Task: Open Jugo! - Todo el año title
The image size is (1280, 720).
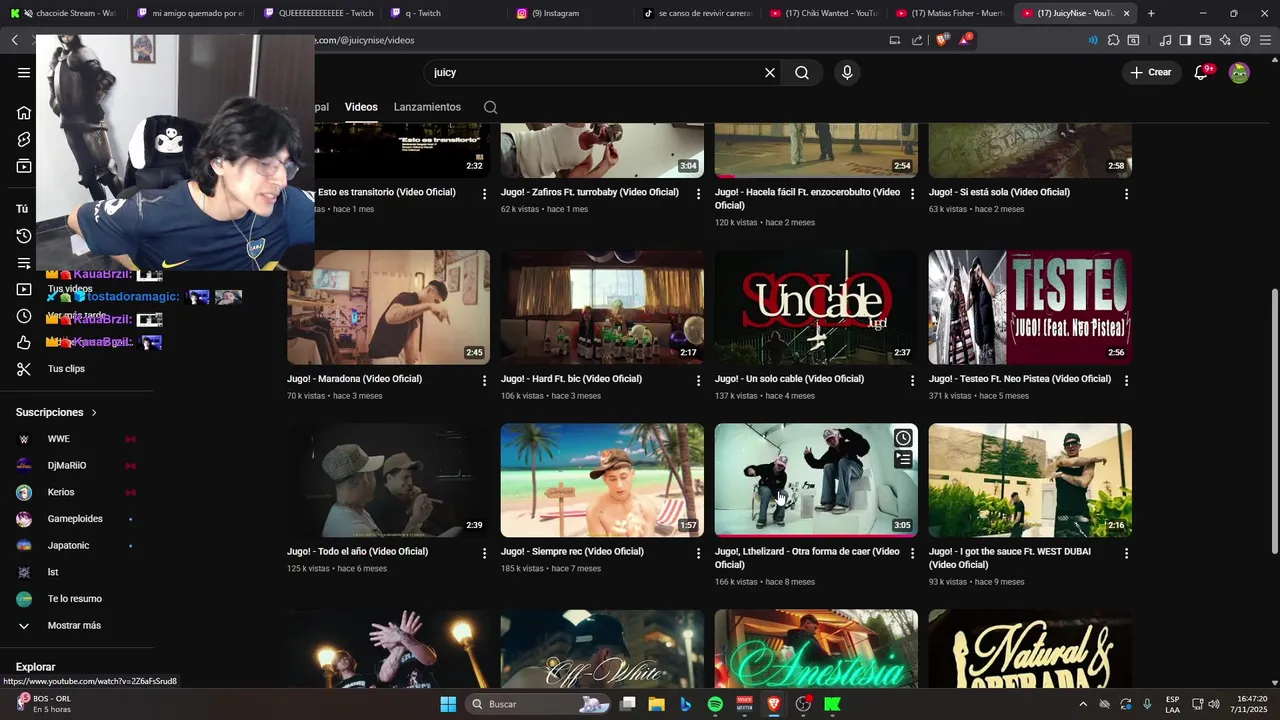Action: coord(357,552)
